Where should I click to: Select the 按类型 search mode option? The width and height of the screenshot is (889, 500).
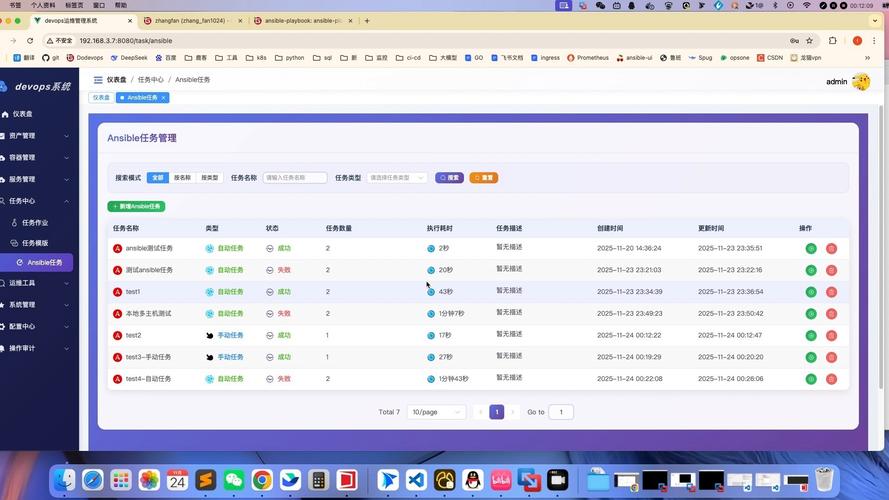(209, 178)
